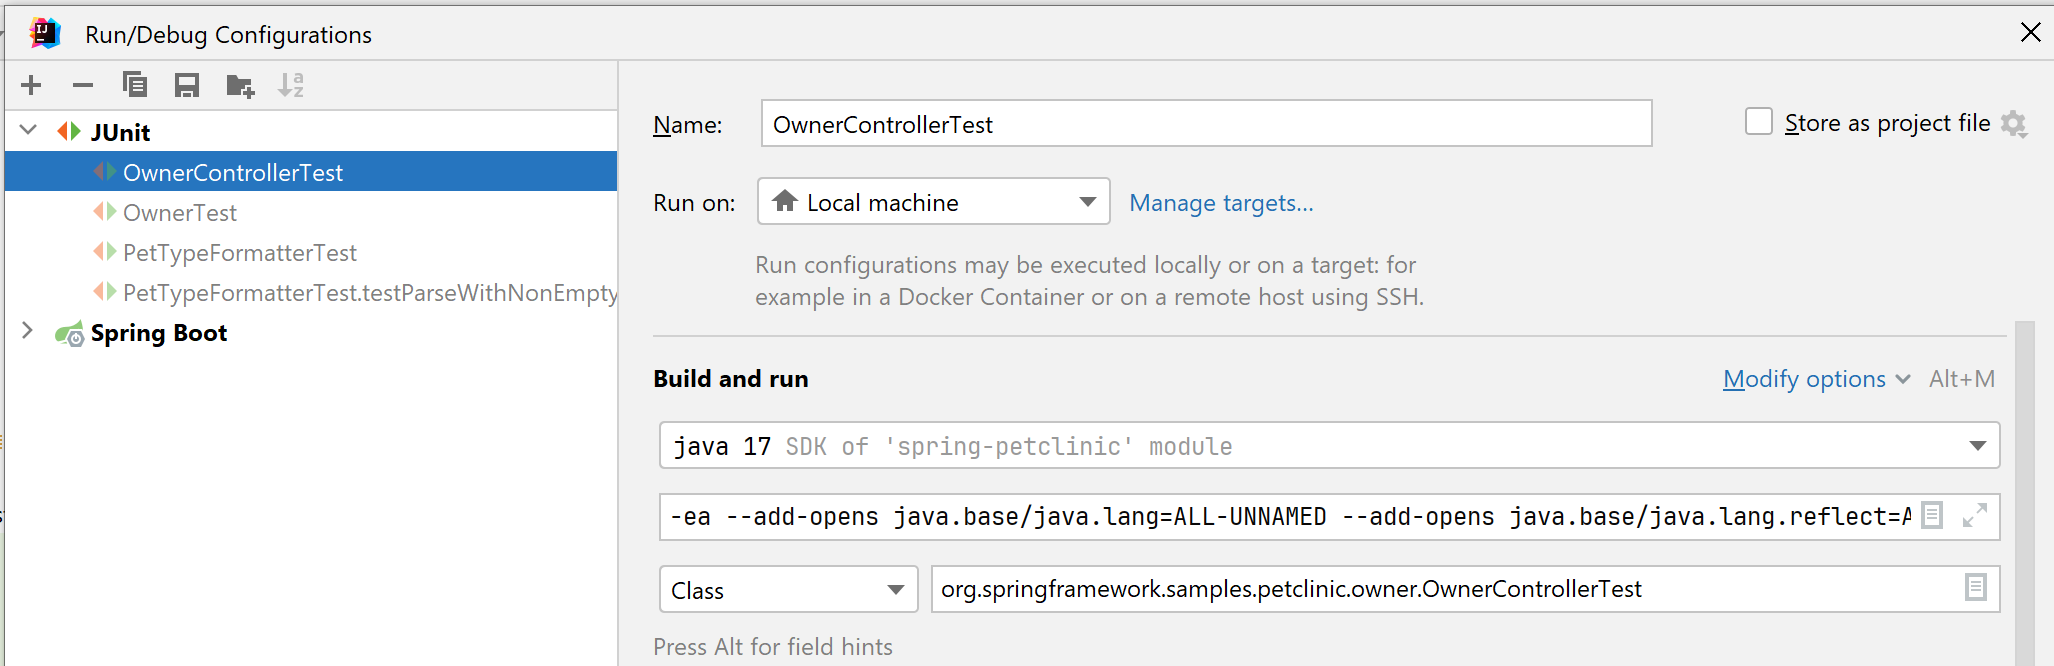
Task: Sort configurations alphabetically
Action: [x=291, y=86]
